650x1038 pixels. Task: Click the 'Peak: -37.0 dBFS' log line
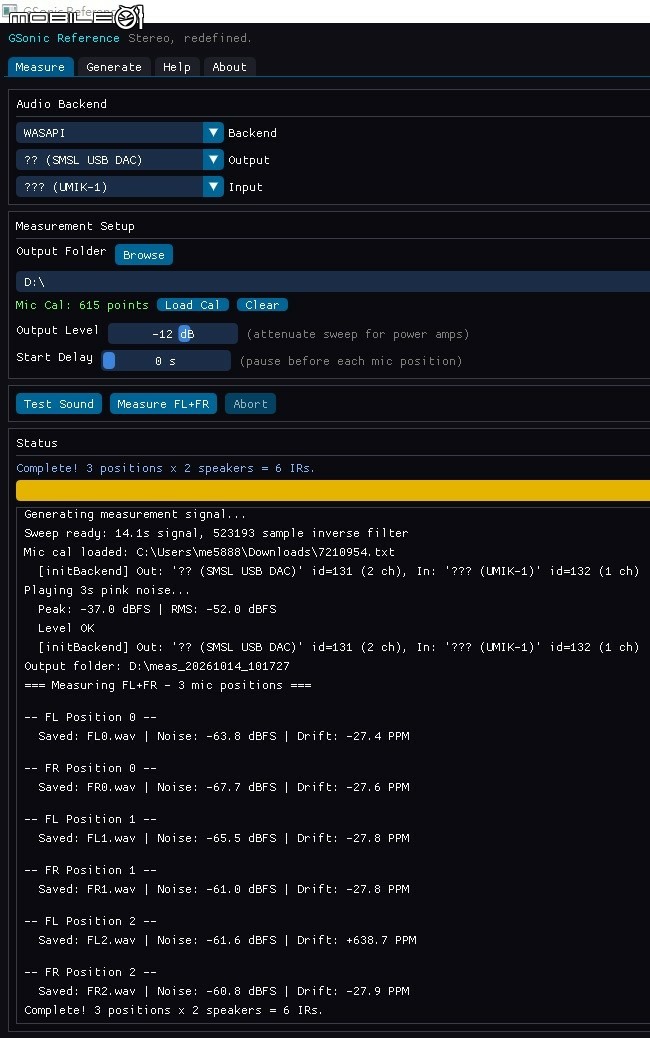coord(158,609)
